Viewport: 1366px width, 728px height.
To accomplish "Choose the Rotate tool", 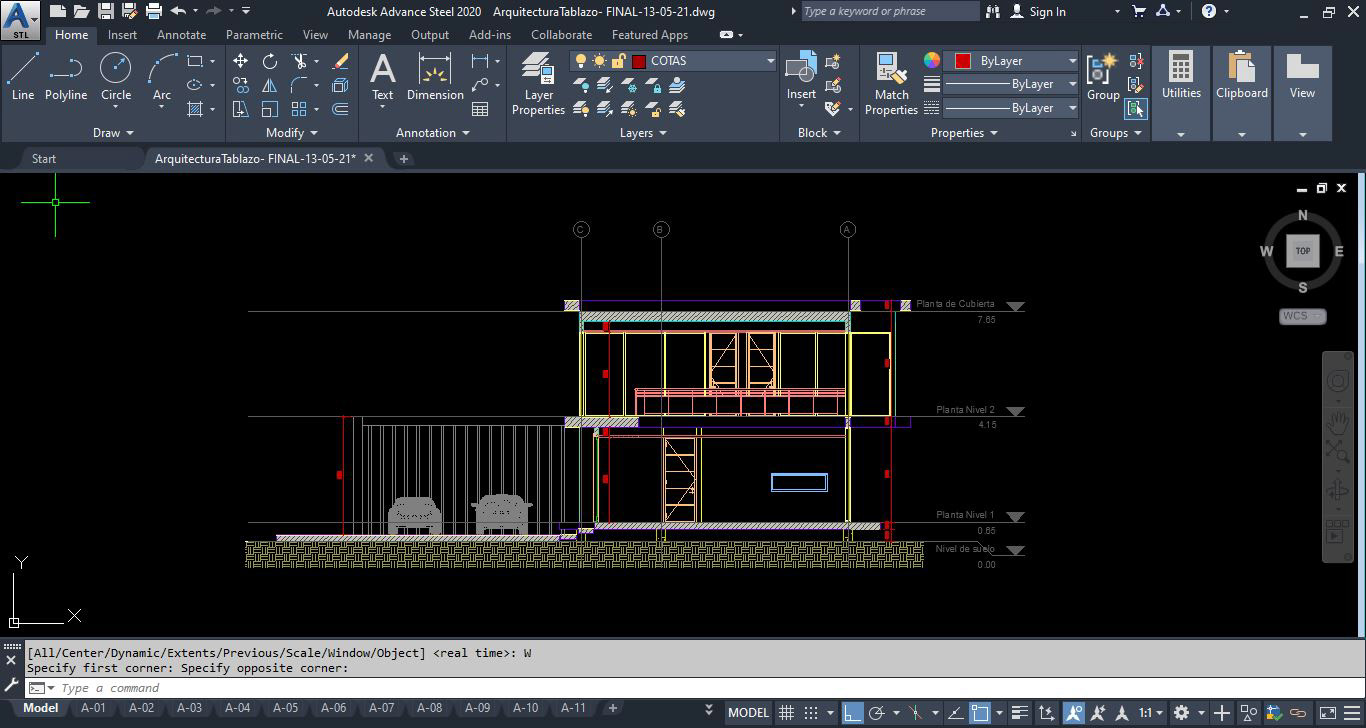I will click(270, 61).
